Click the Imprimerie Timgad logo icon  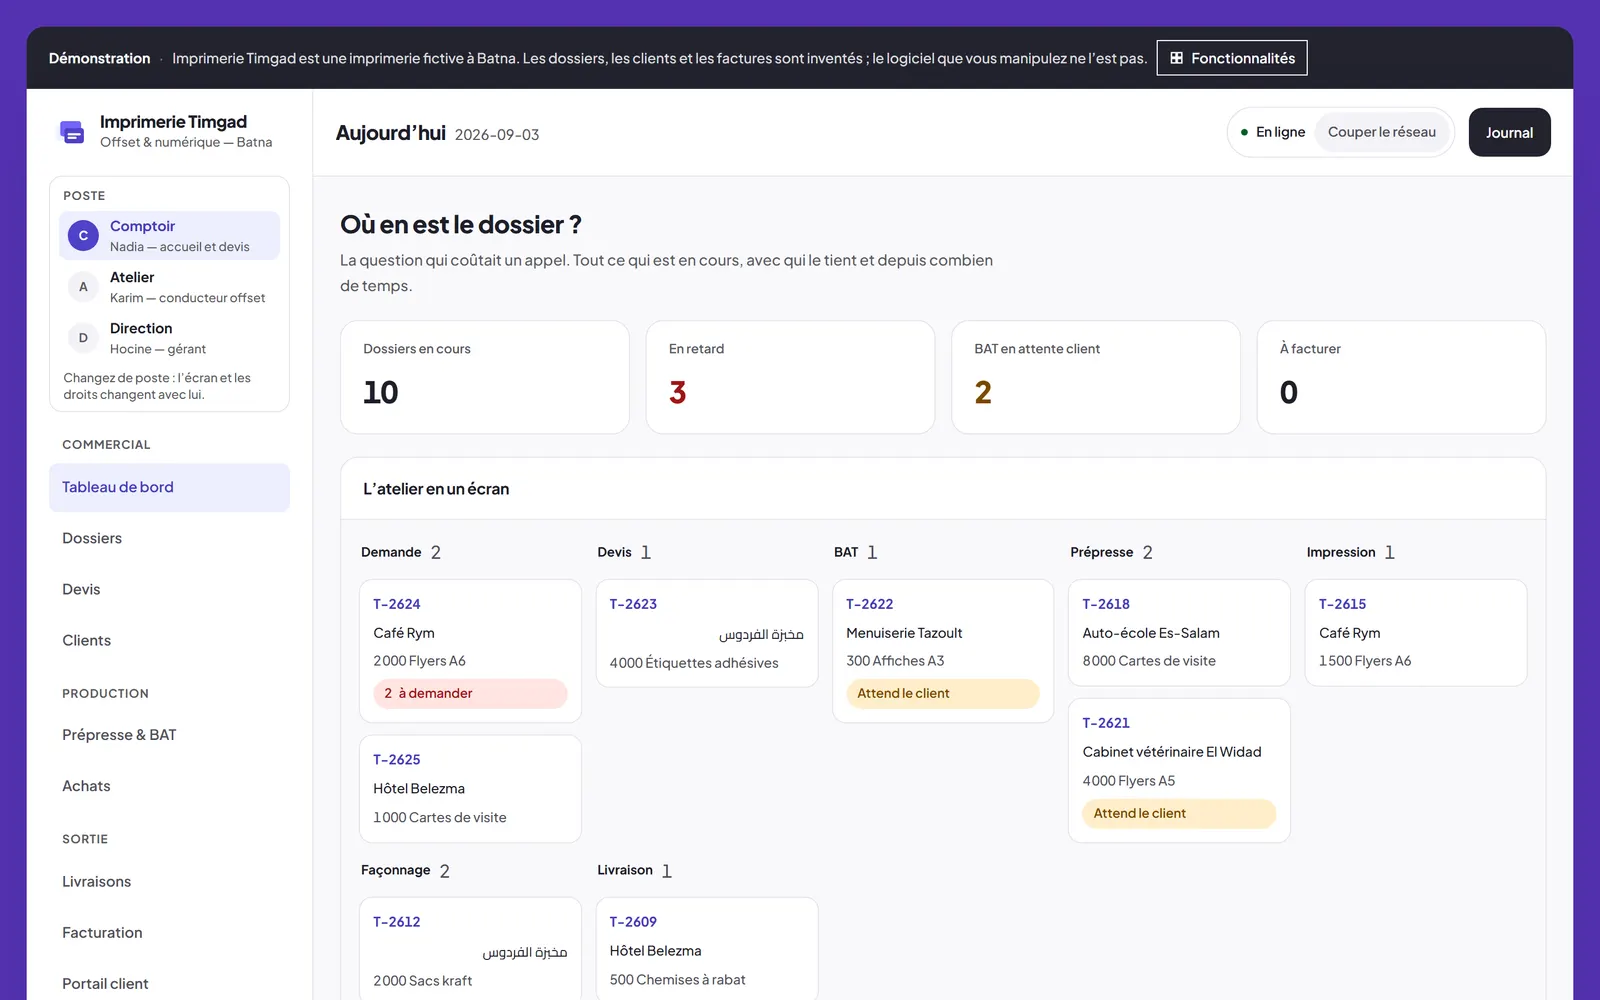pyautogui.click(x=72, y=132)
